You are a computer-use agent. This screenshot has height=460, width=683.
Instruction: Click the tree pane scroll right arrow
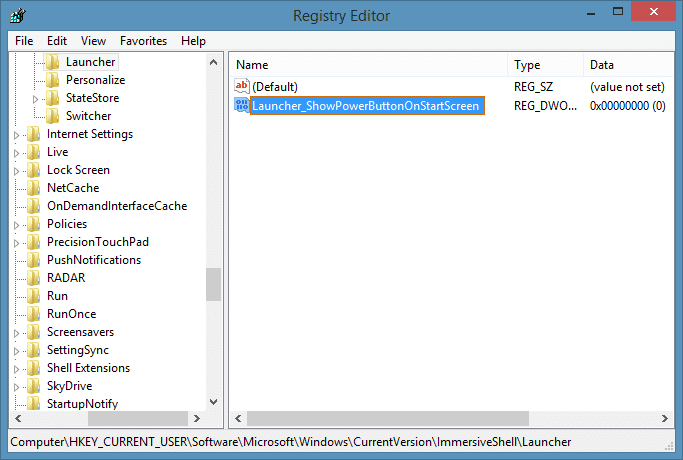pos(197,418)
